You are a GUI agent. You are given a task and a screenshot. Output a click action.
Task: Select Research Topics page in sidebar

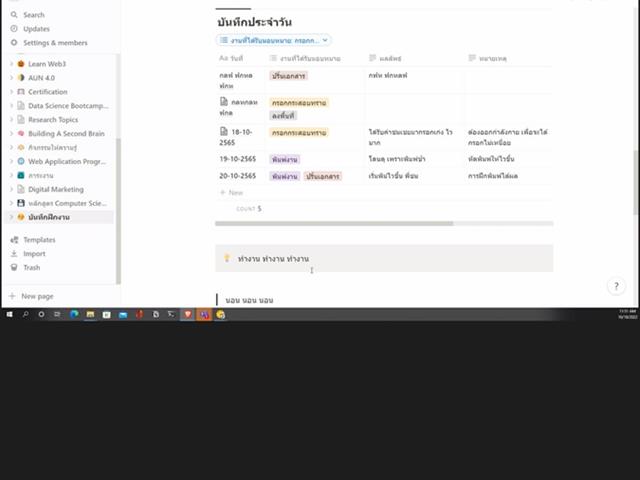click(x=53, y=120)
